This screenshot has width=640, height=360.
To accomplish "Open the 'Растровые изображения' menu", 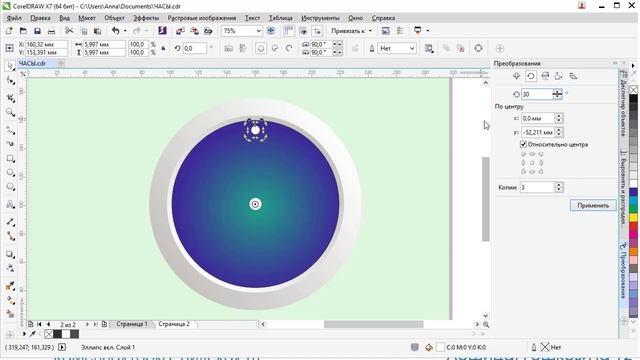I will [x=202, y=18].
